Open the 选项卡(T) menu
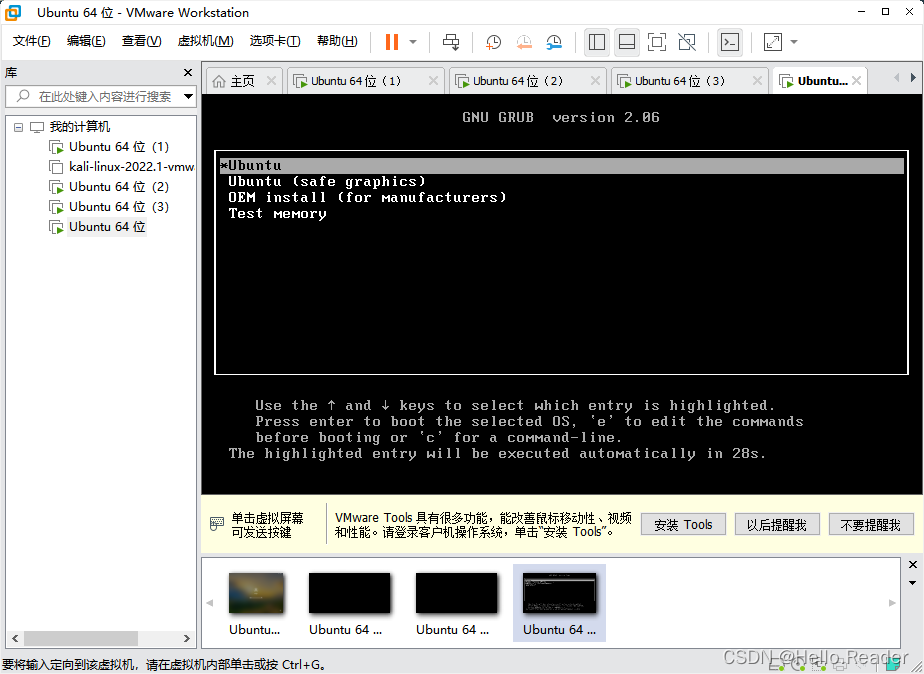 point(275,41)
